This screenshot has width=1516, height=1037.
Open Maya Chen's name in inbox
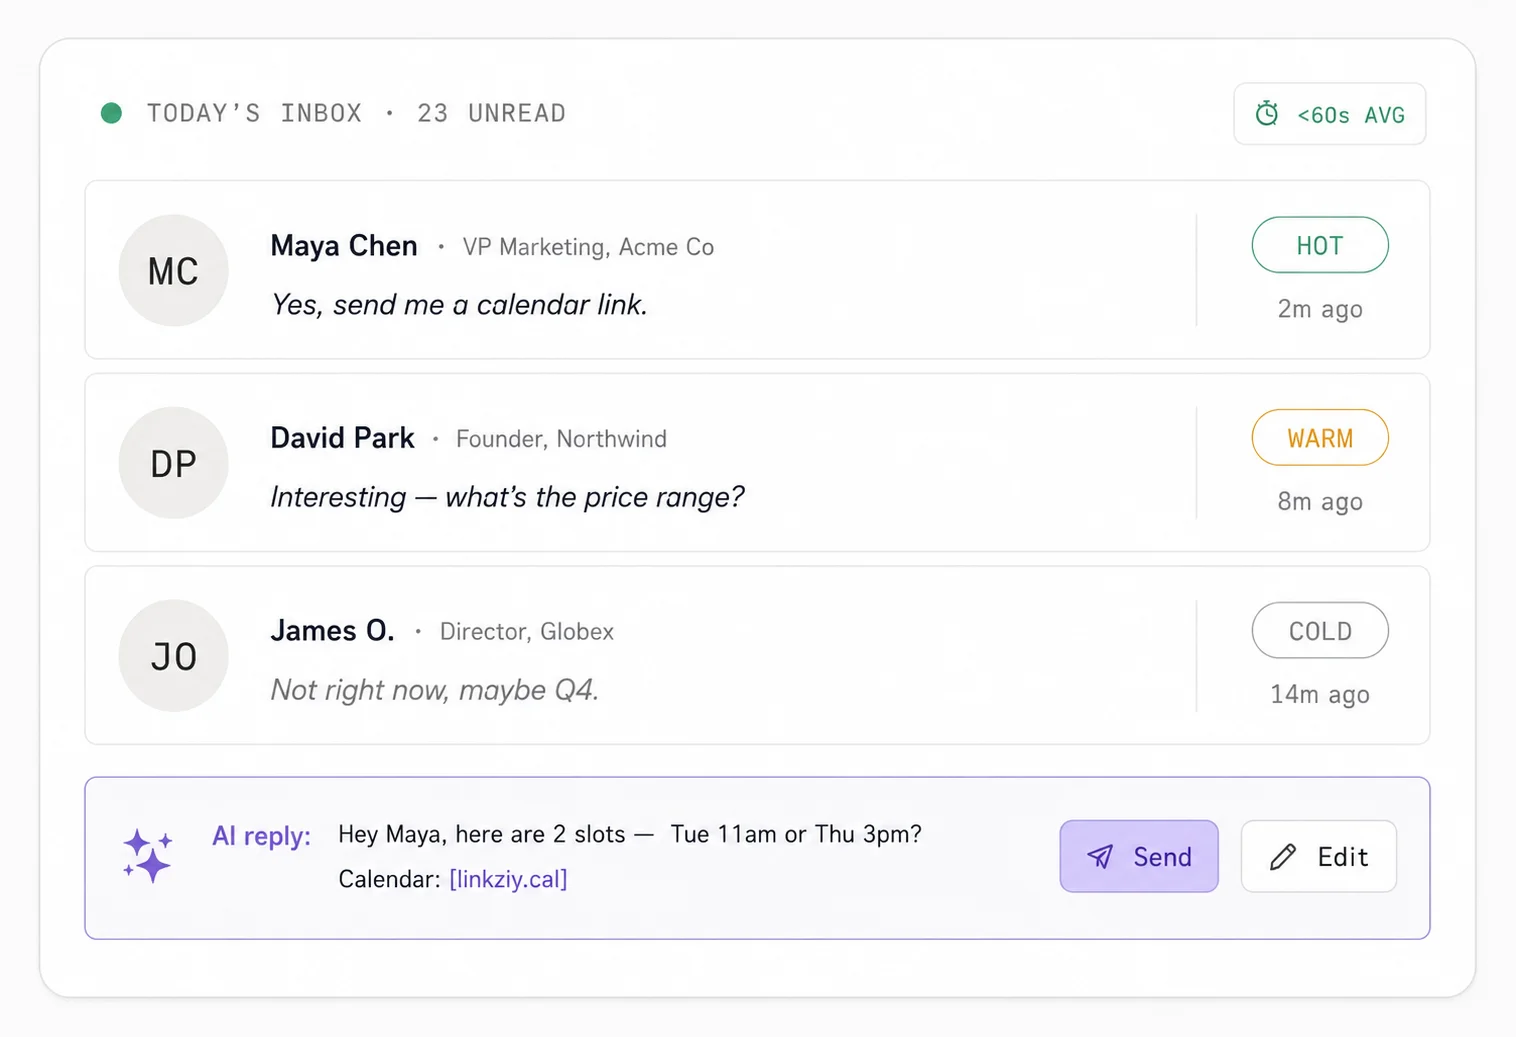point(344,246)
